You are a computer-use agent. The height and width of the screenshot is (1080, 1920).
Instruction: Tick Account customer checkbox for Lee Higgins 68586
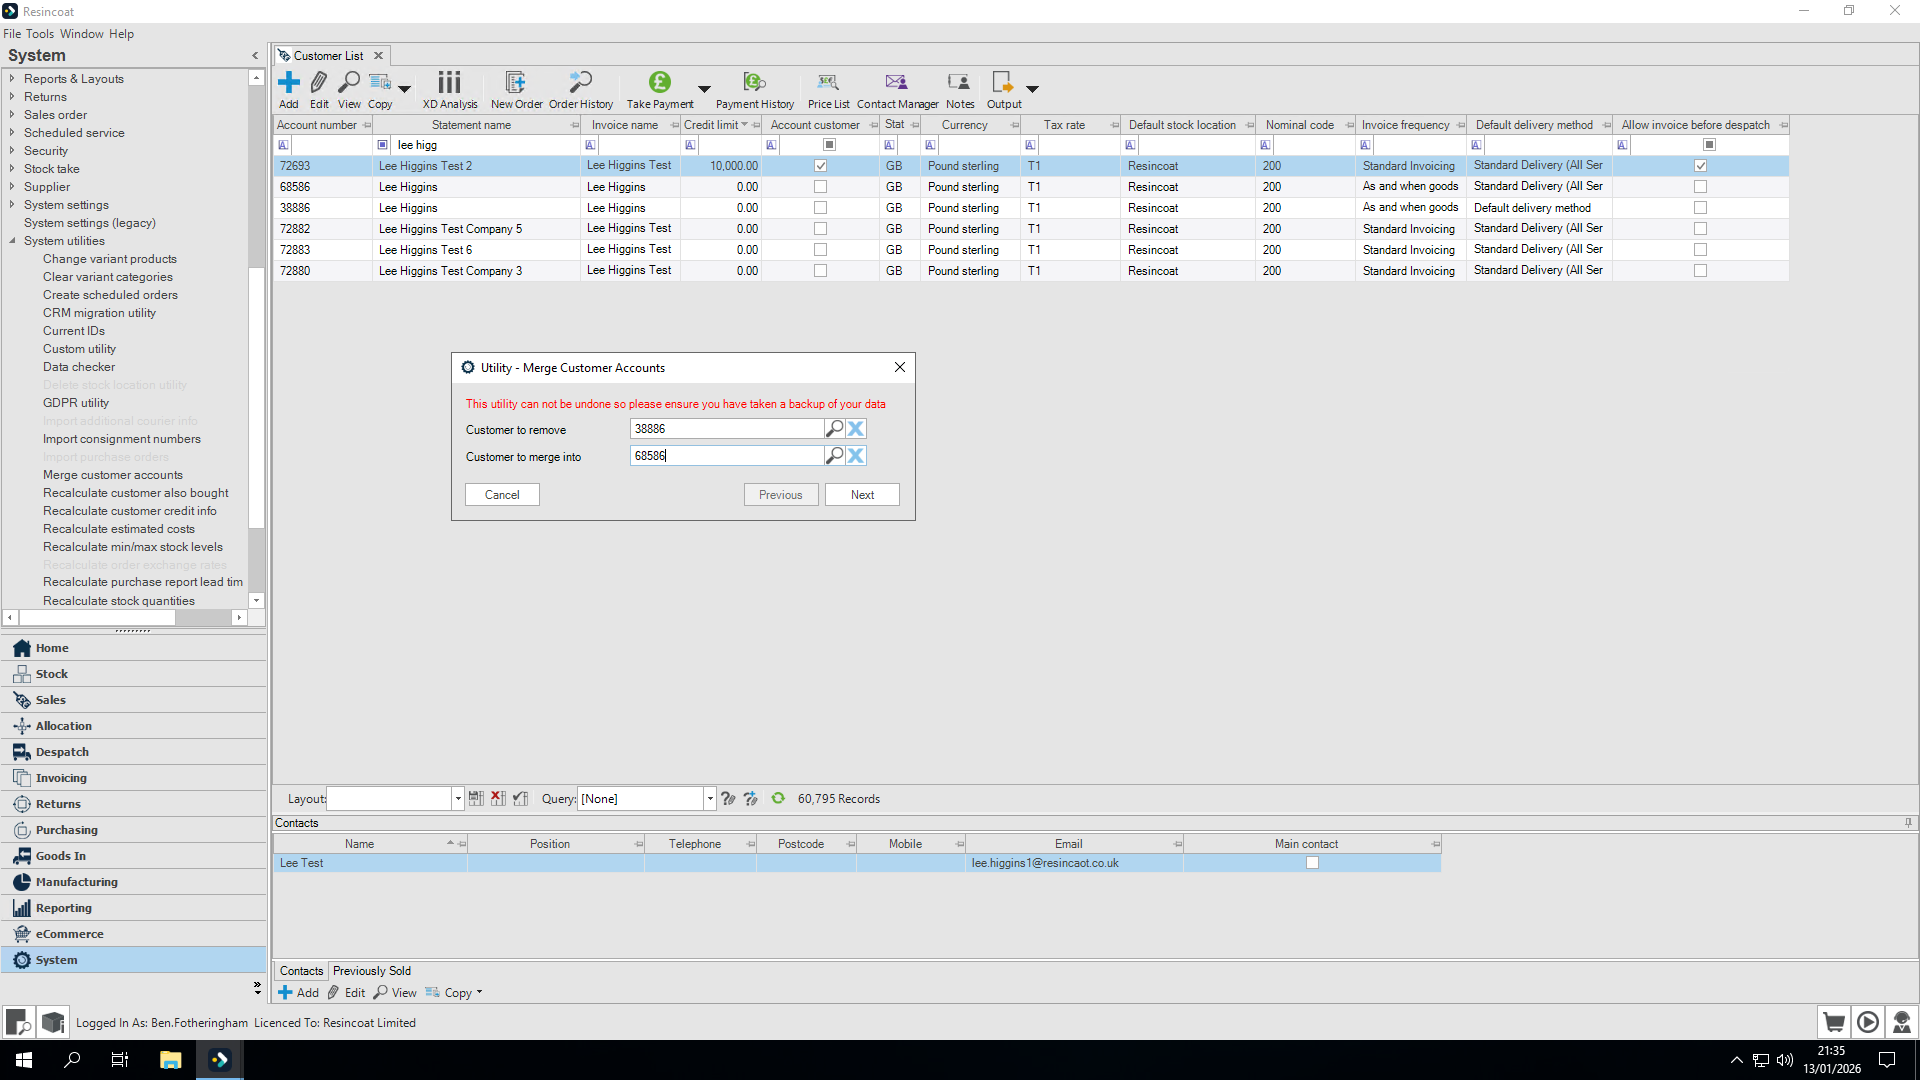820,187
